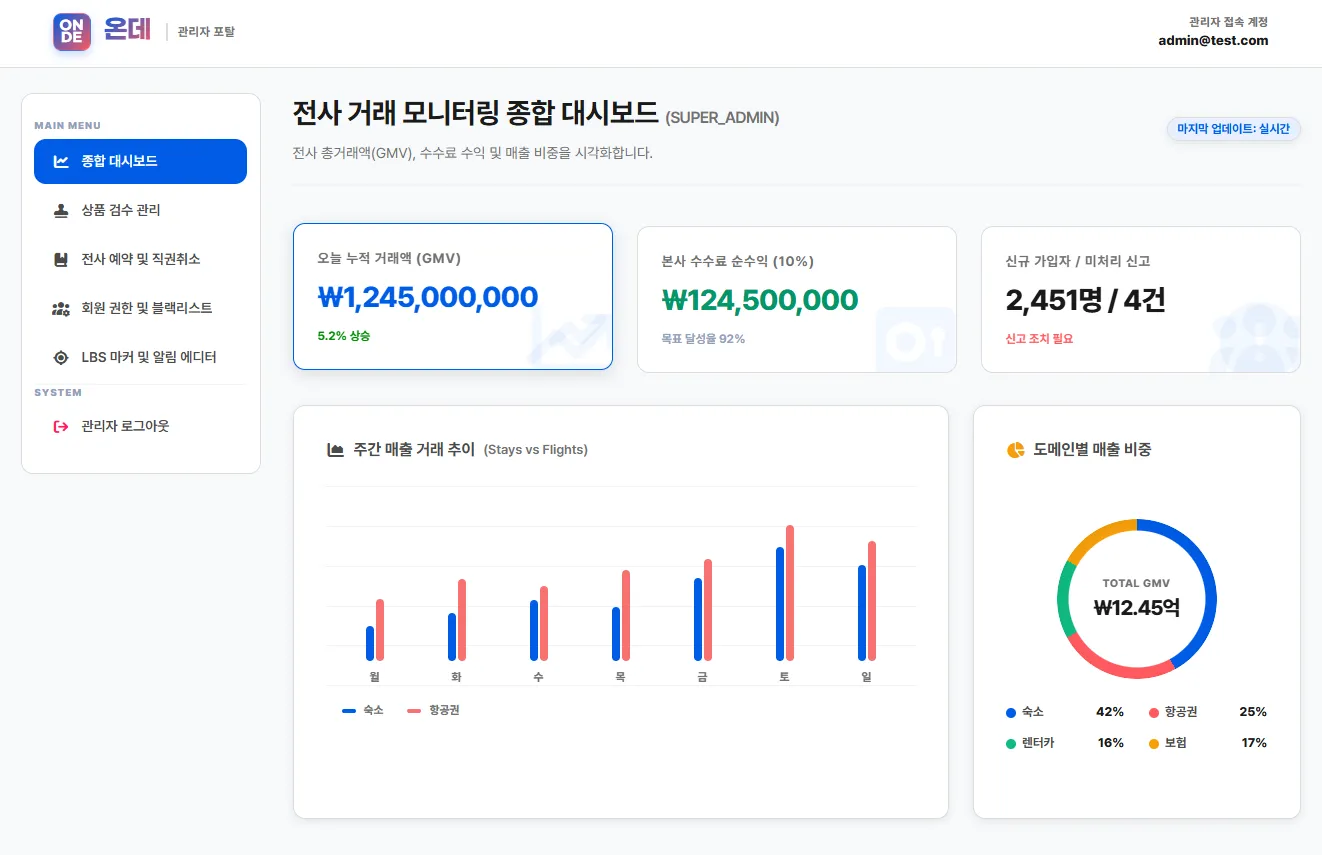This screenshot has height=855, width=1322.
Task: Open 회원 권한 및 블랙리스트 page
Action: (x=140, y=308)
